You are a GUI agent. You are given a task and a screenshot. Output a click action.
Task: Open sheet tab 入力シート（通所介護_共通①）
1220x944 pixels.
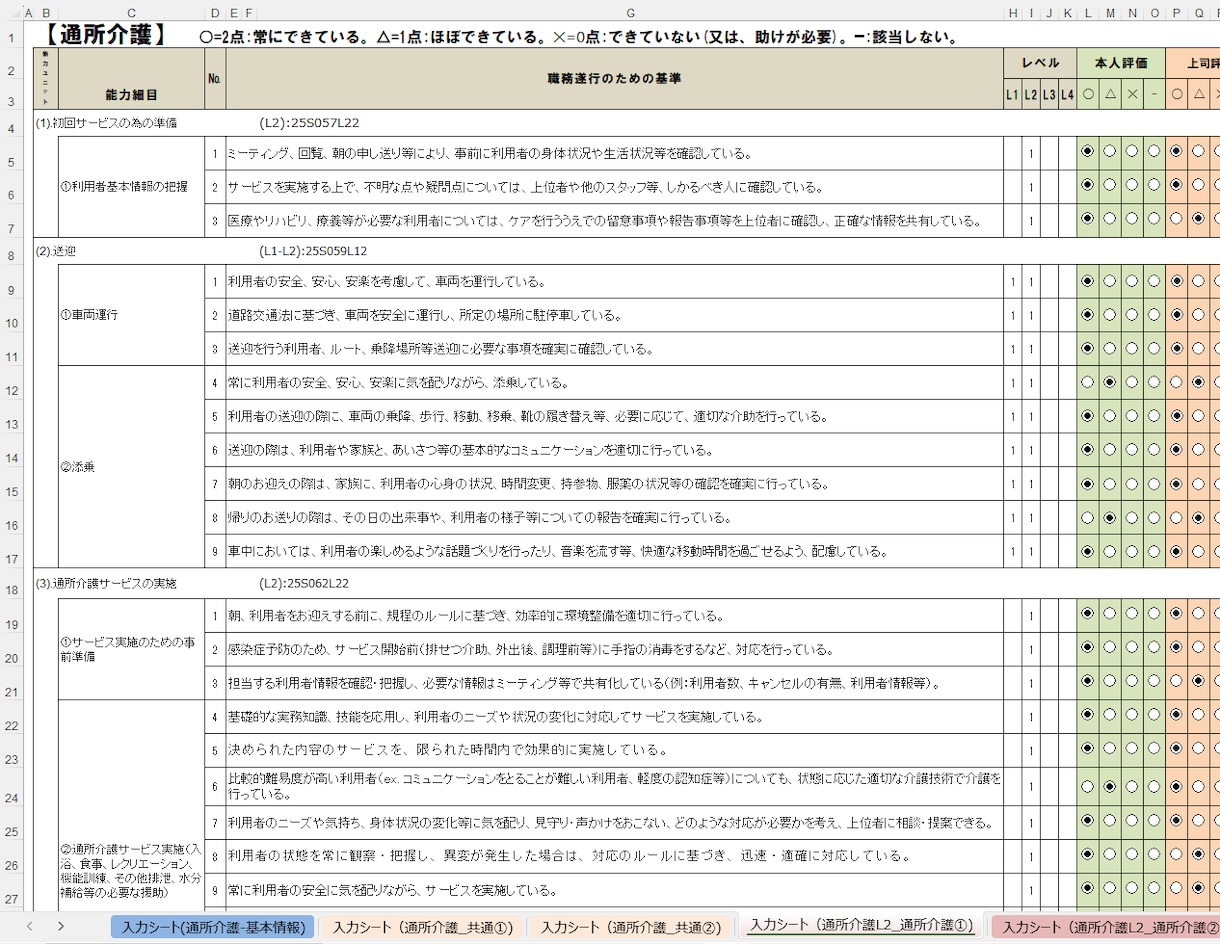click(423, 927)
